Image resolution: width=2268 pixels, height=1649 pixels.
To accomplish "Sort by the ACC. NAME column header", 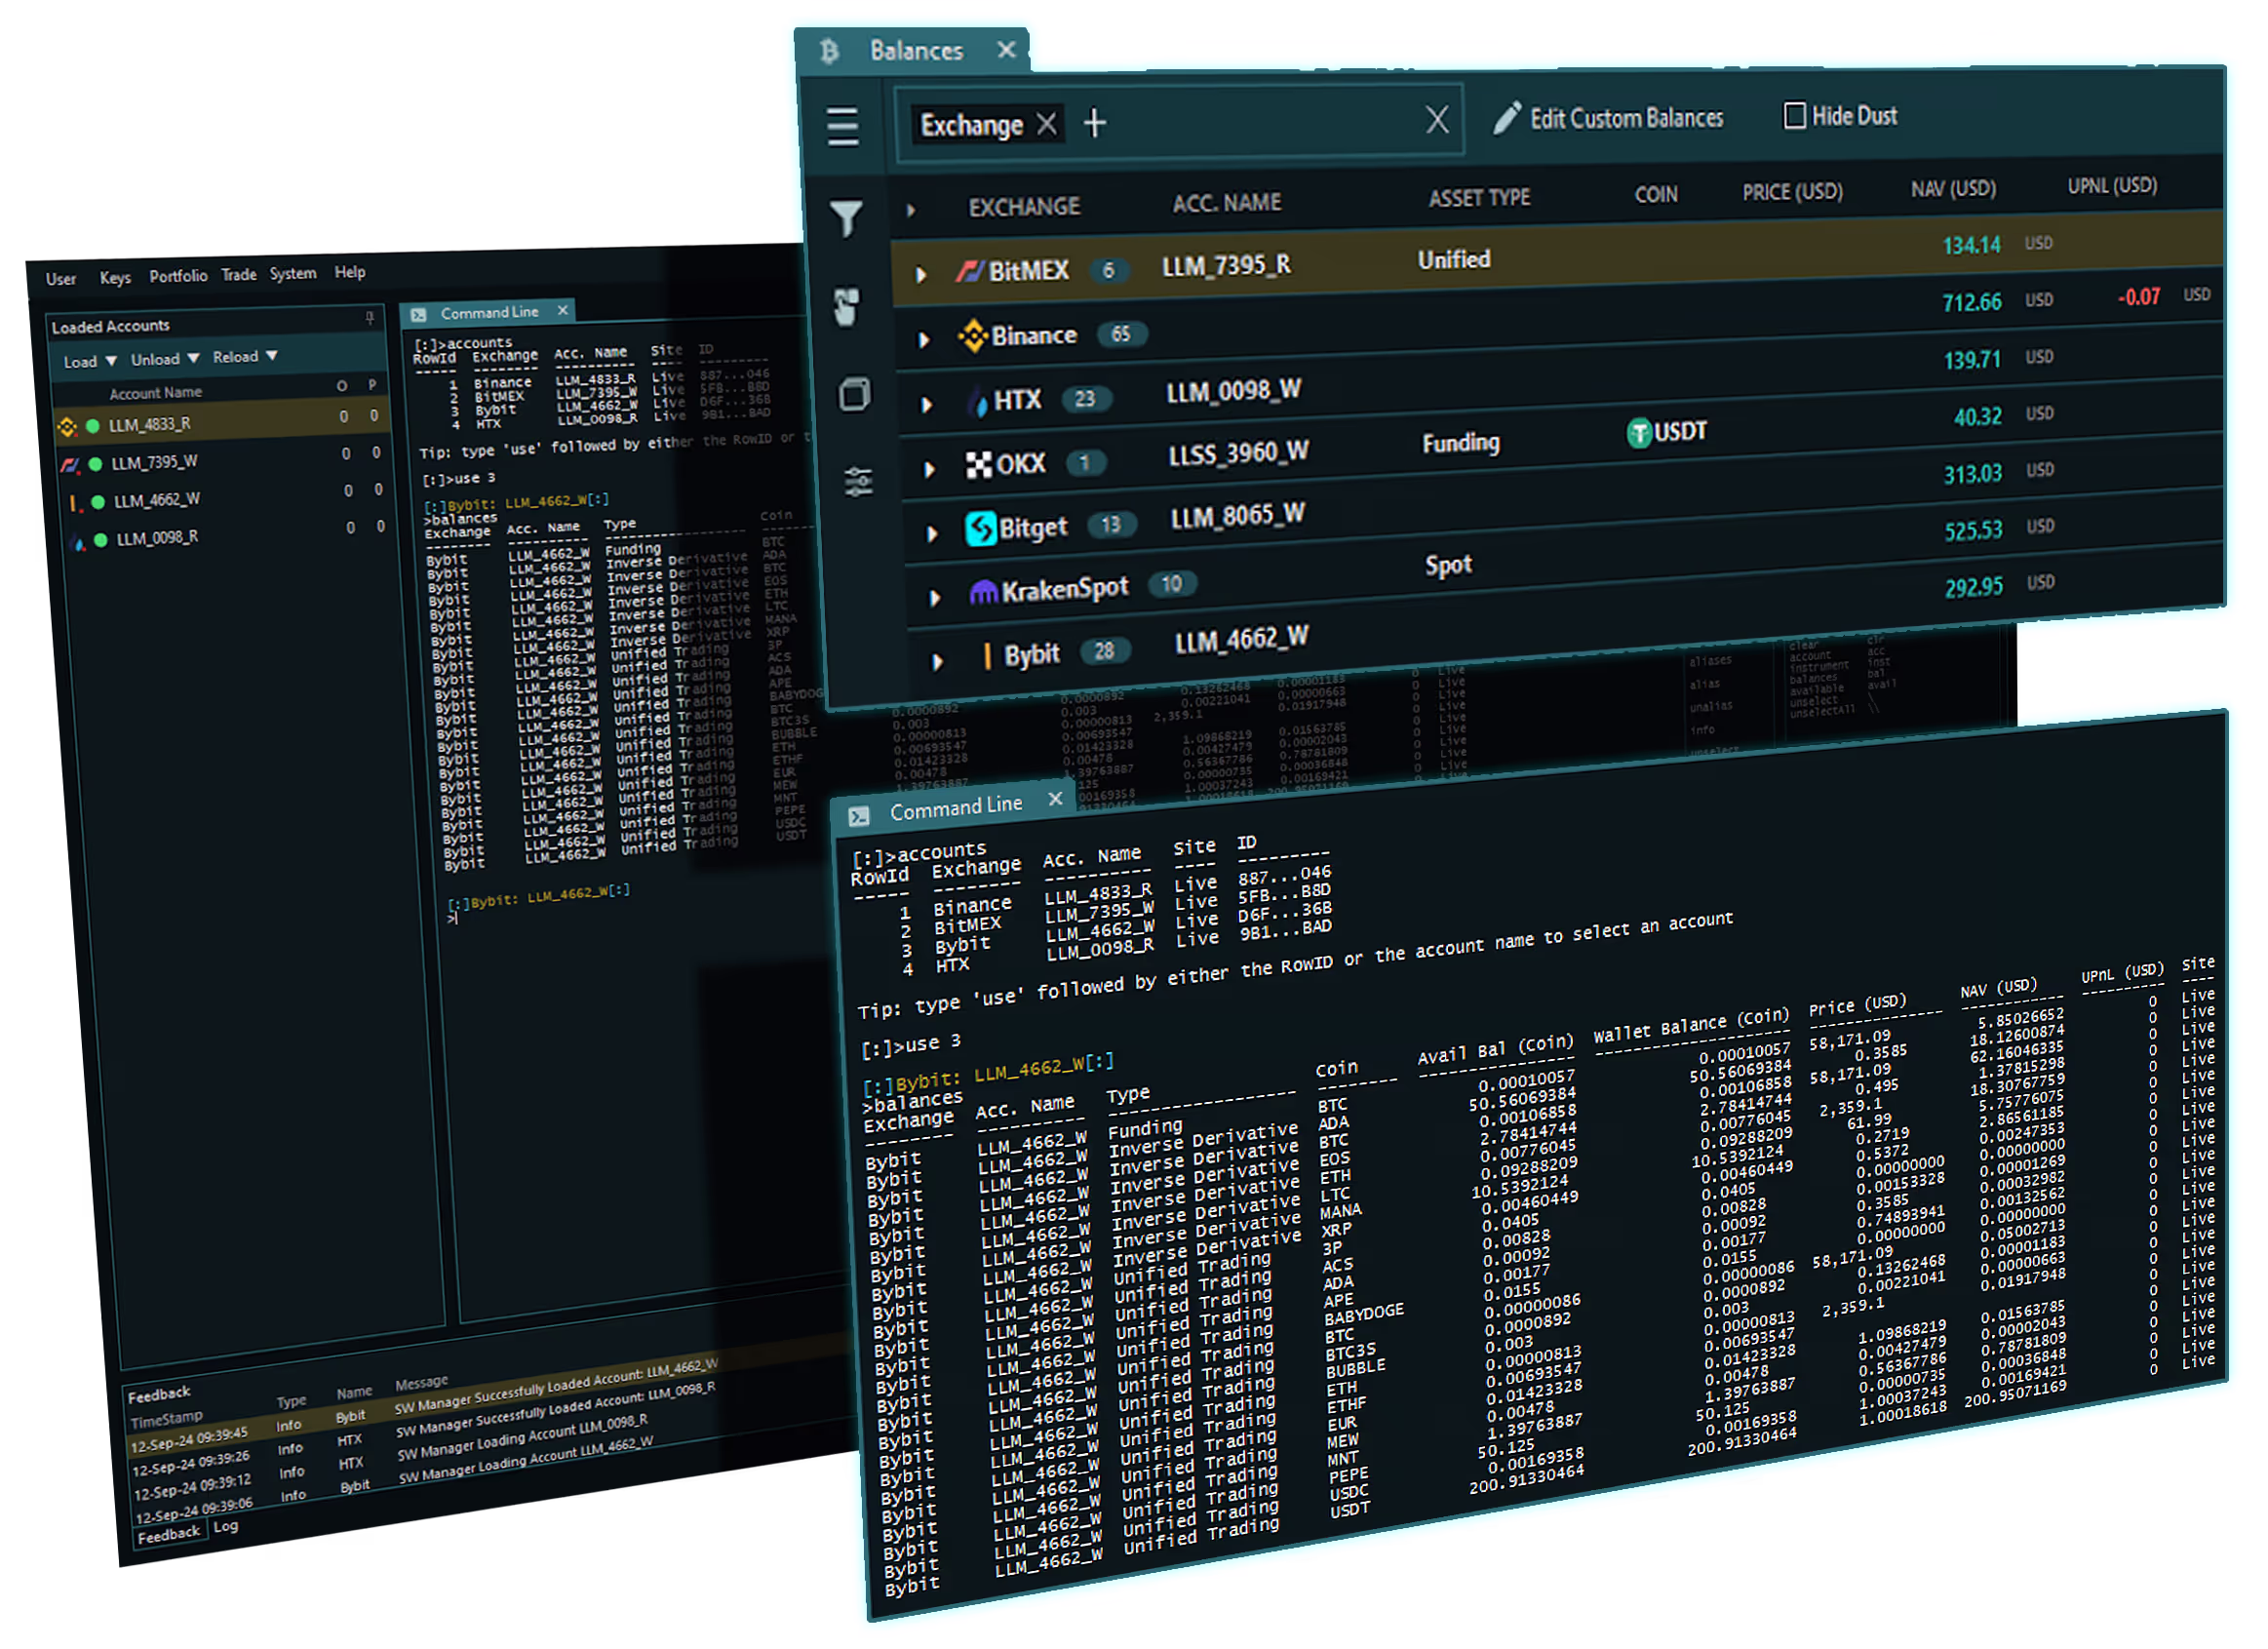I will [1226, 203].
